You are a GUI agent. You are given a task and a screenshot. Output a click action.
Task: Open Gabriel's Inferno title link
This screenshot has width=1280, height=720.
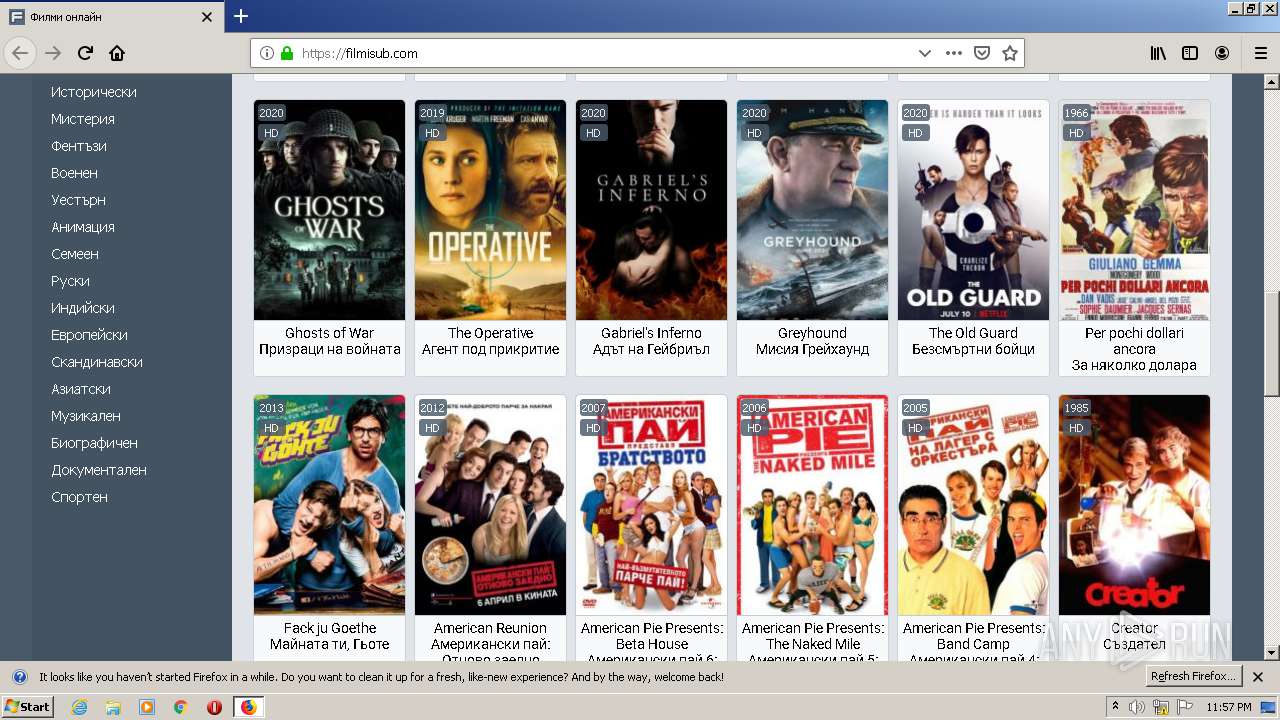pyautogui.click(x=651, y=333)
